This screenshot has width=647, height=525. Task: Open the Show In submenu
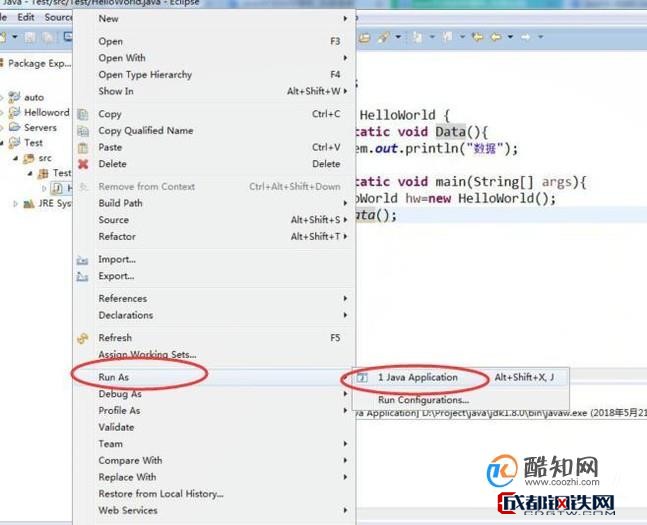[215, 91]
